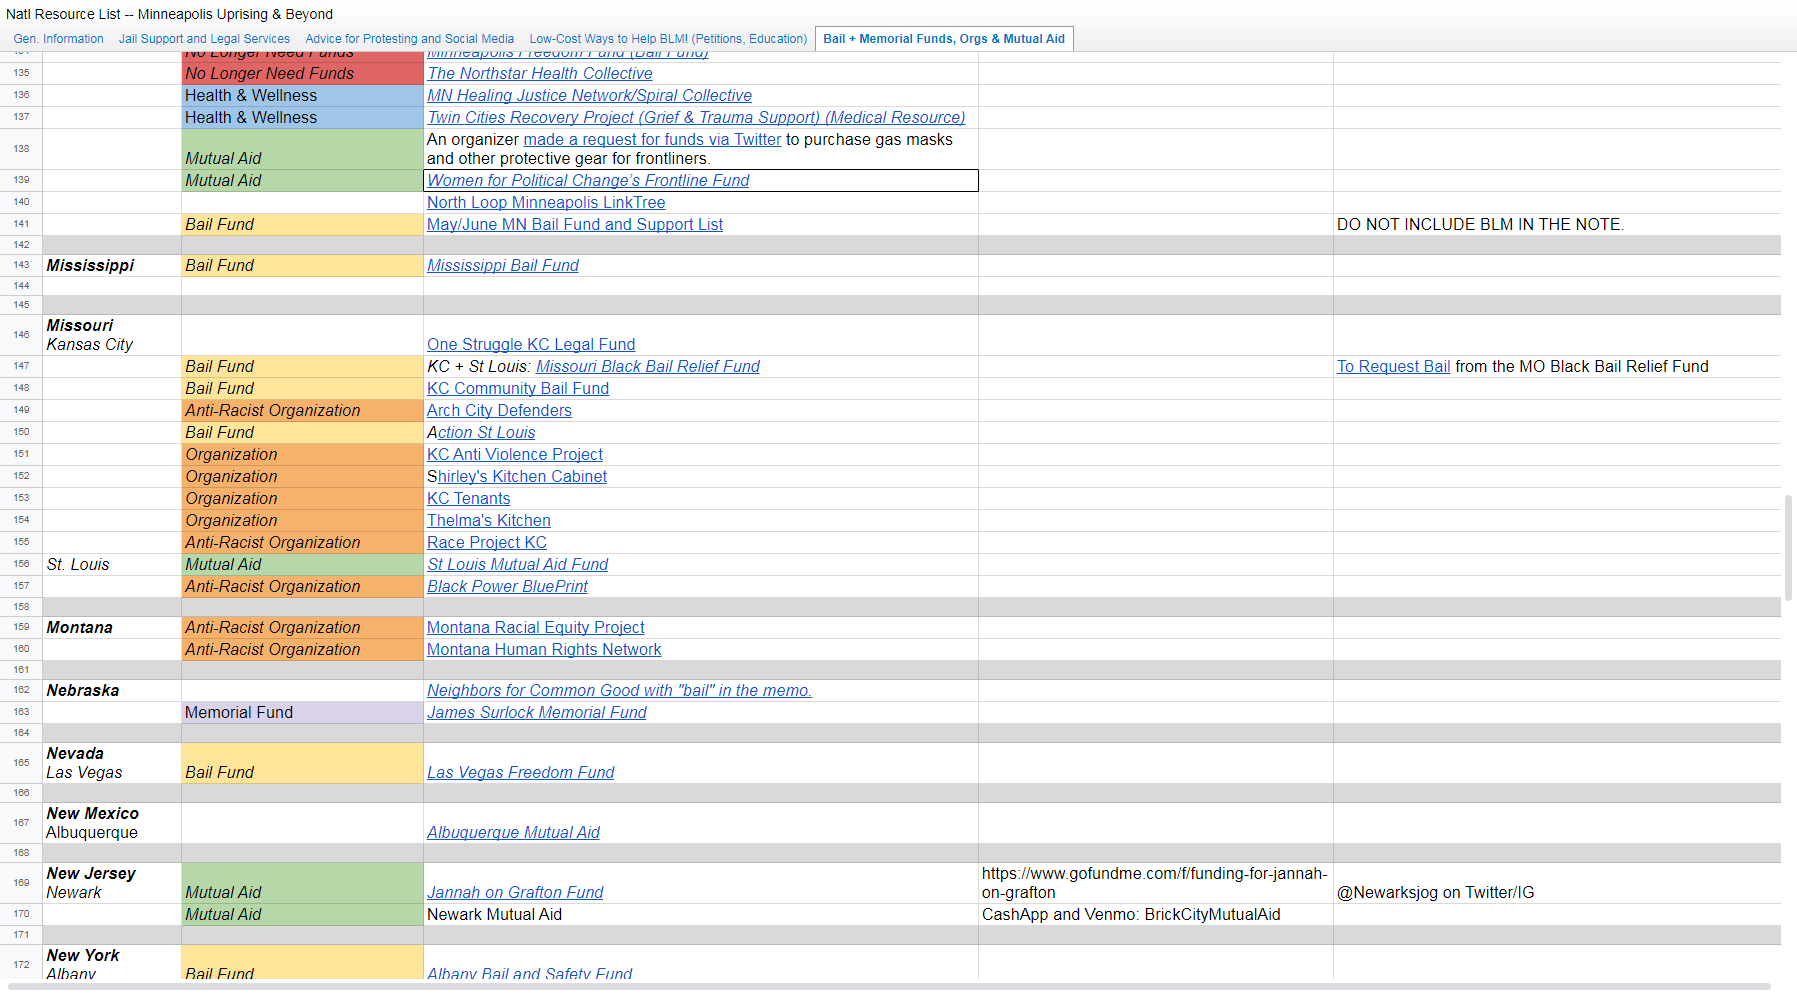Screen dimensions: 1797x995
Task: Follow the Mississippi Bail Fund link
Action: tap(503, 266)
